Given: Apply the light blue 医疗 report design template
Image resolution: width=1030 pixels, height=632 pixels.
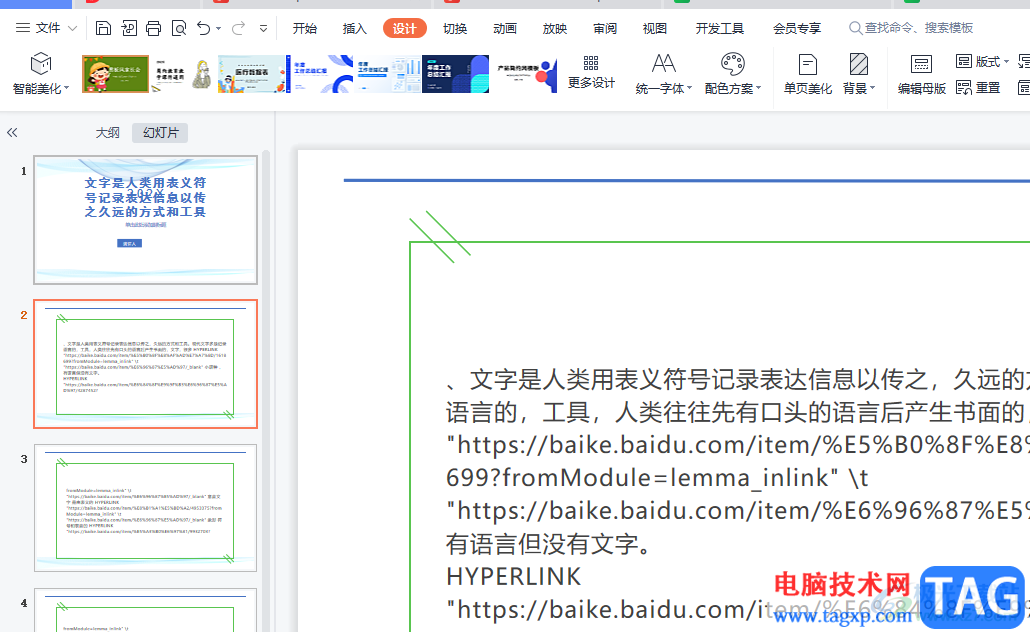Looking at the screenshot, I should click(x=252, y=74).
